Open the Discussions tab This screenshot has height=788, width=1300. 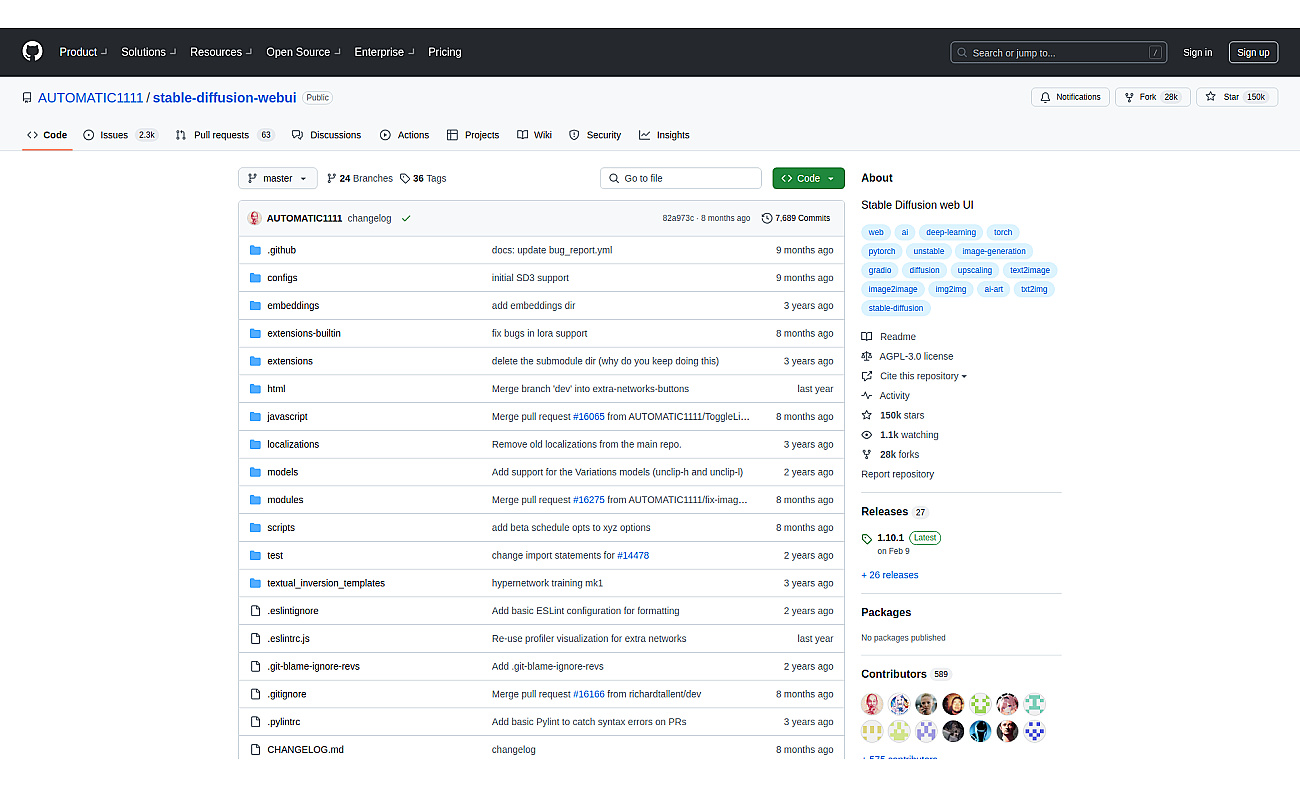326,135
